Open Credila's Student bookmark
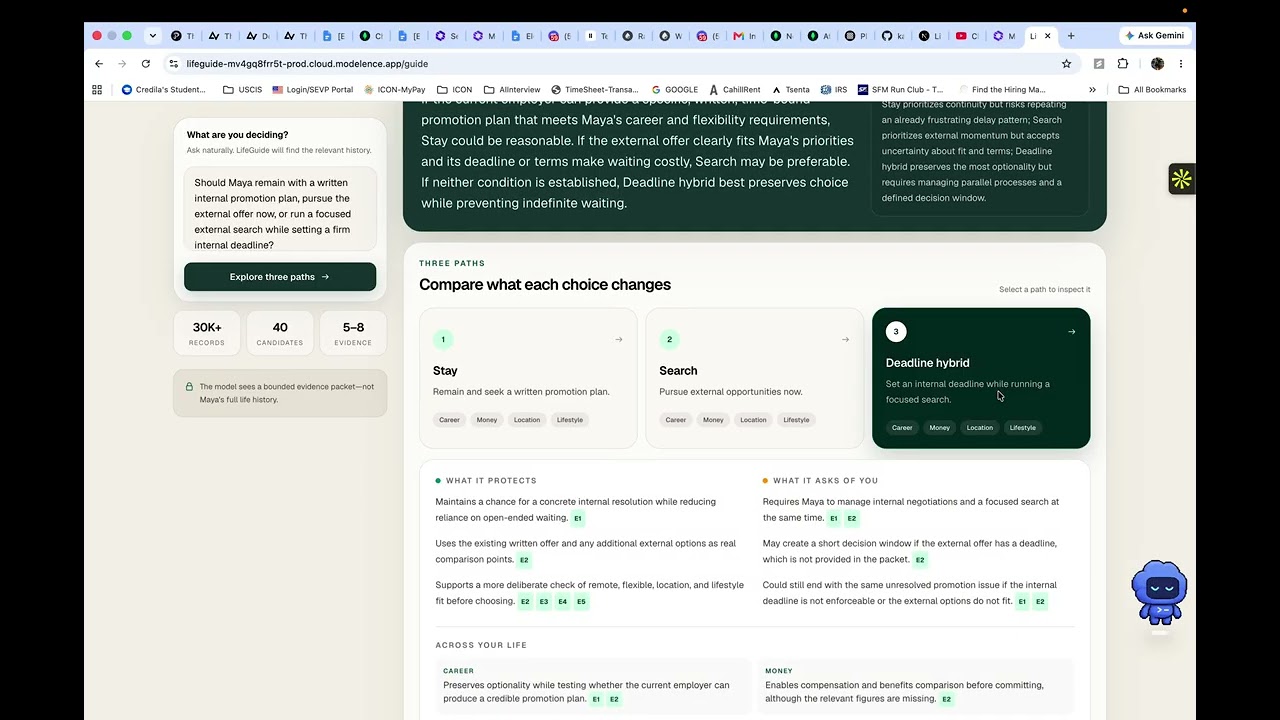The width and height of the screenshot is (1280, 720). click(164, 89)
